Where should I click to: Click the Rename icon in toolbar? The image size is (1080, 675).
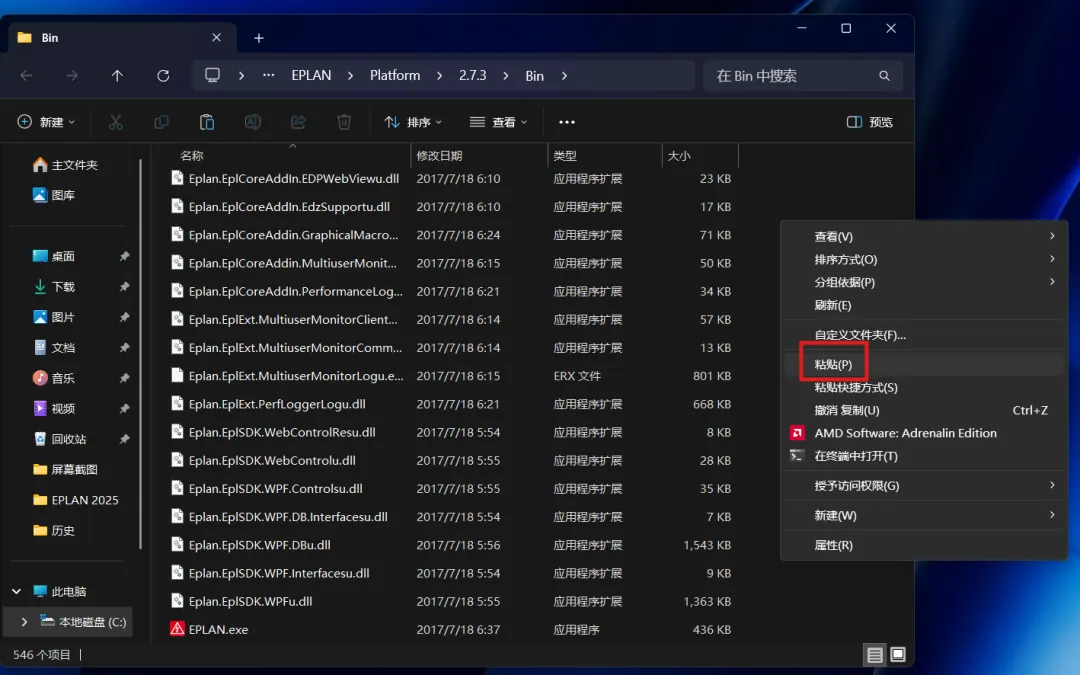click(x=253, y=122)
